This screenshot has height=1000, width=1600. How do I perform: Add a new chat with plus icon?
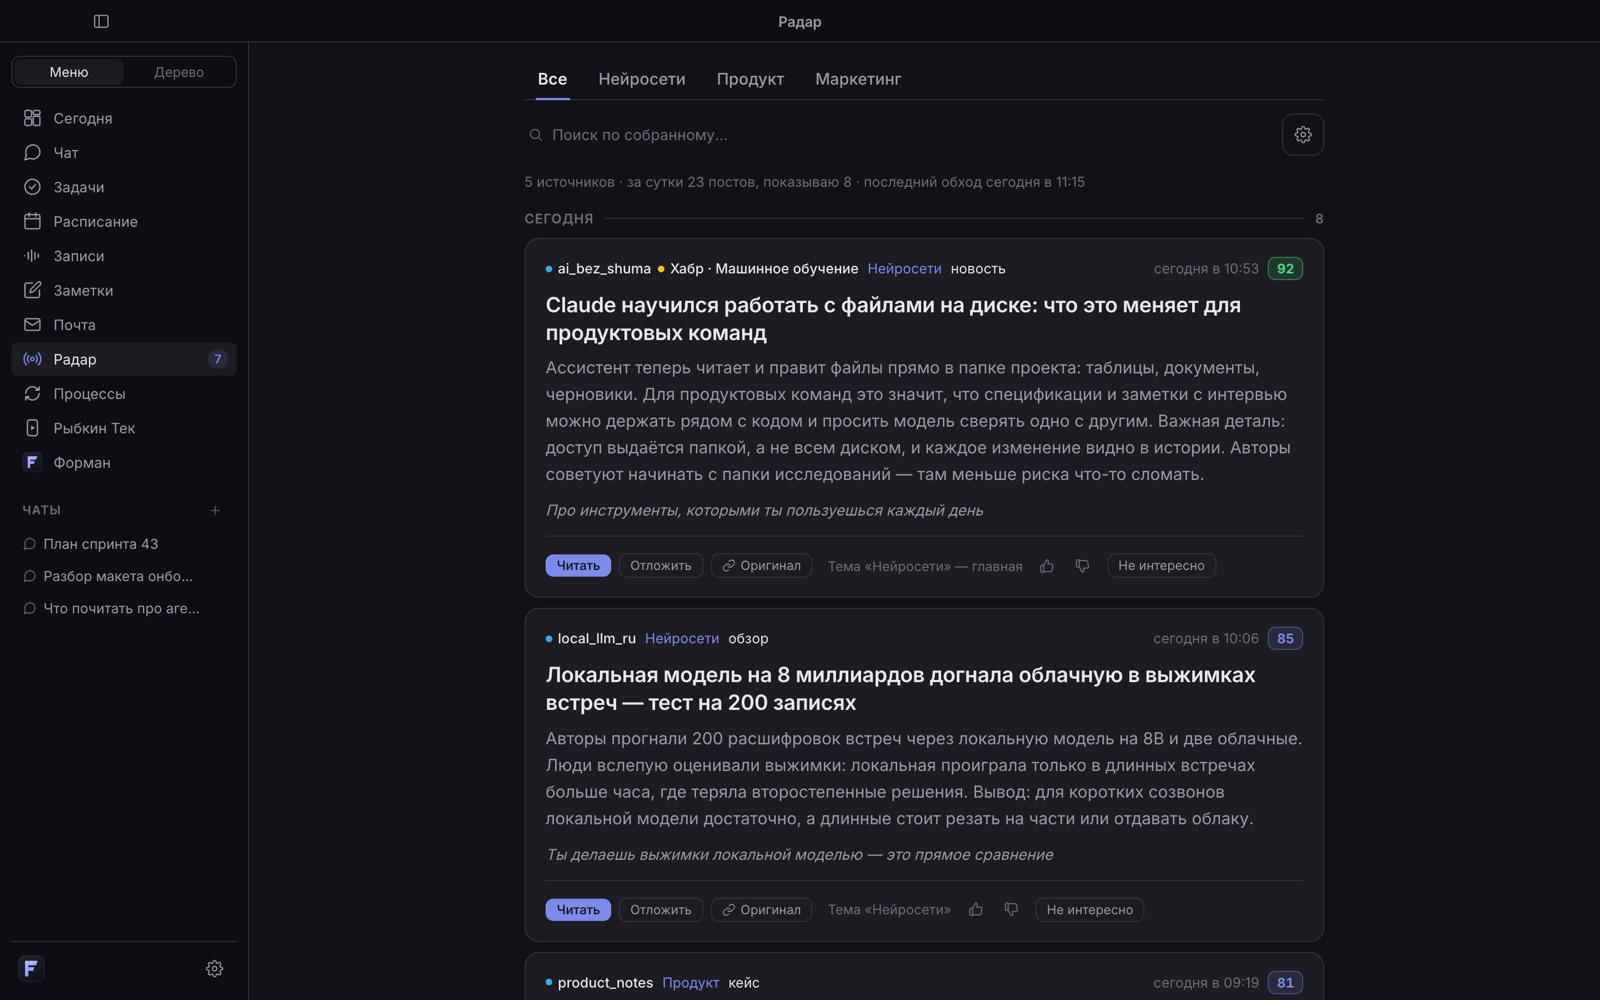[x=215, y=510]
